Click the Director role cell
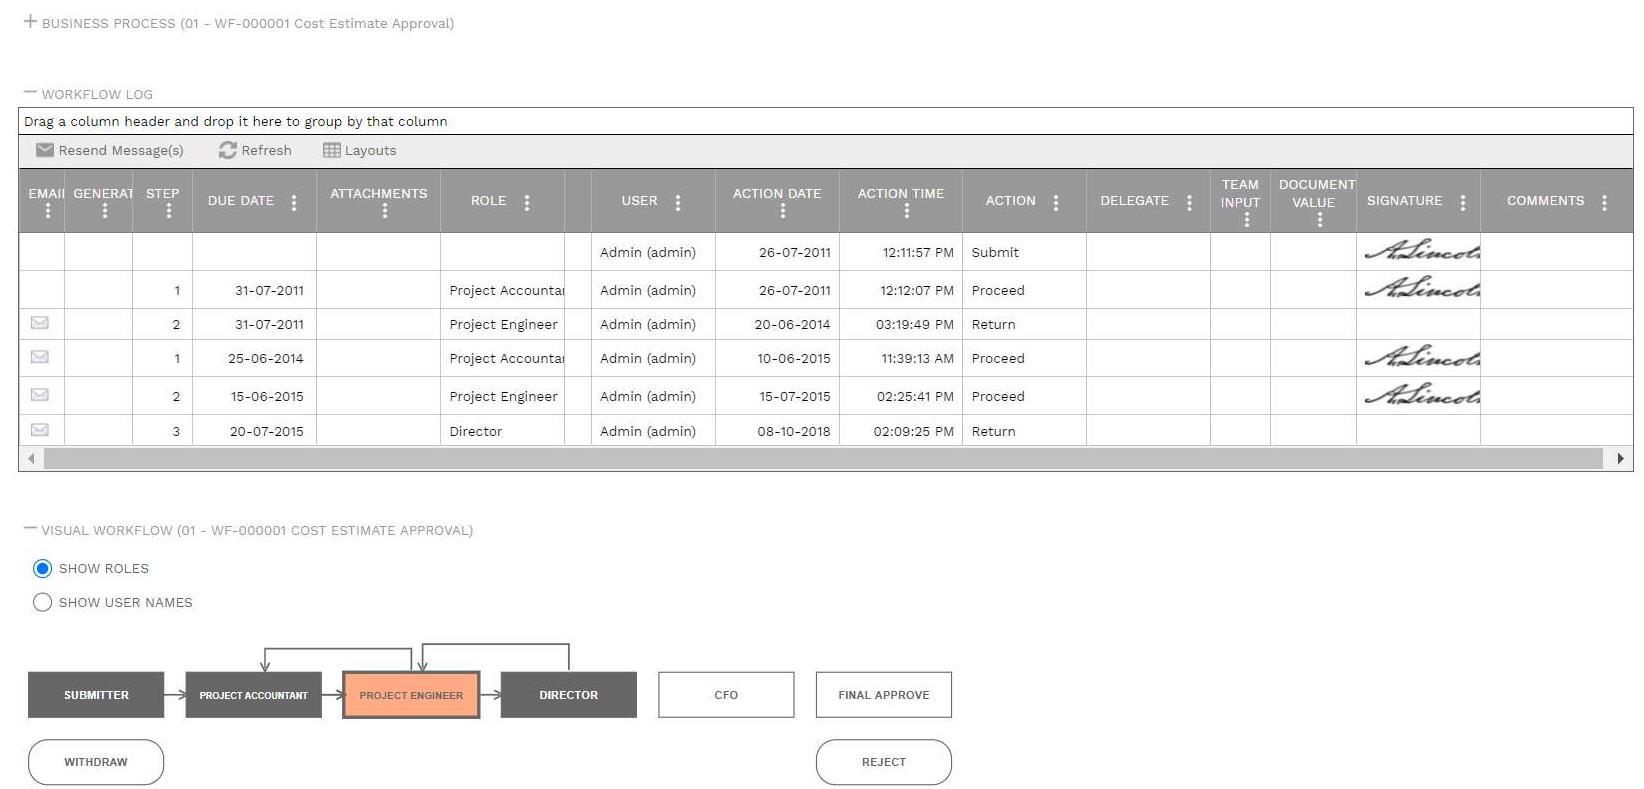Image resolution: width=1644 pixels, height=789 pixels. 502,431
